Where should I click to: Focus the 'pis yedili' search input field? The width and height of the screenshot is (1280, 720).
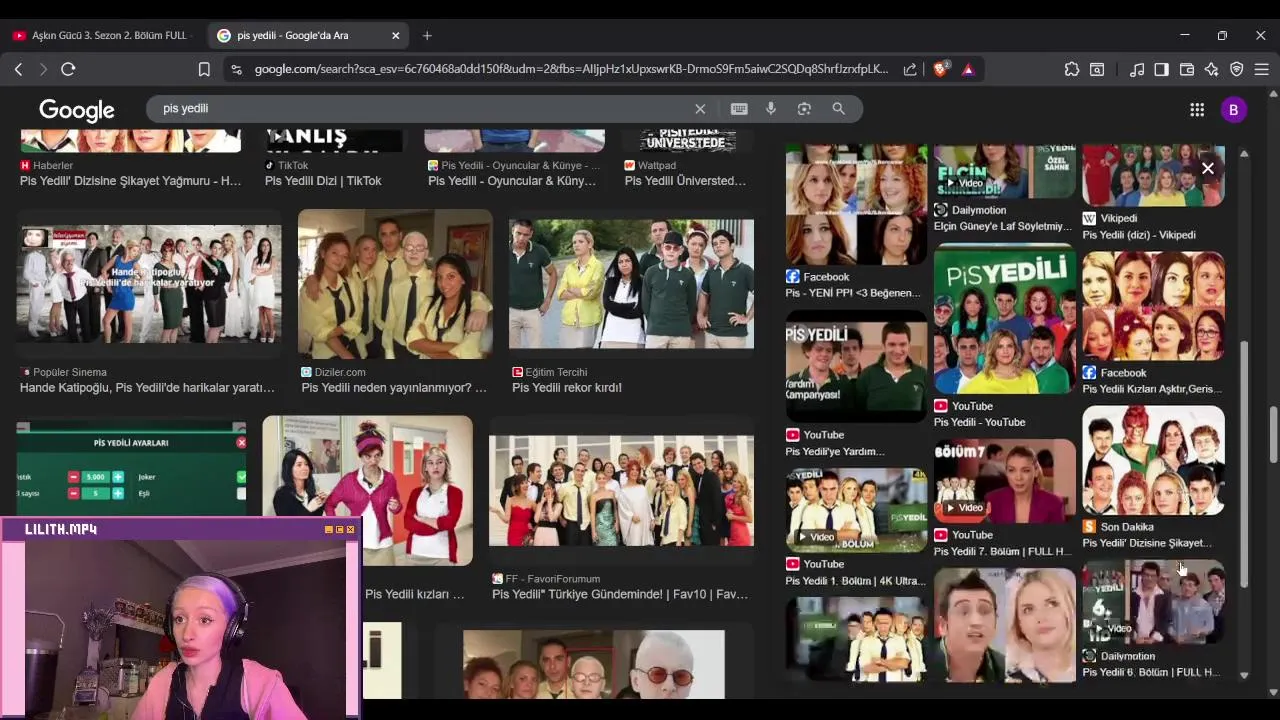tap(420, 108)
